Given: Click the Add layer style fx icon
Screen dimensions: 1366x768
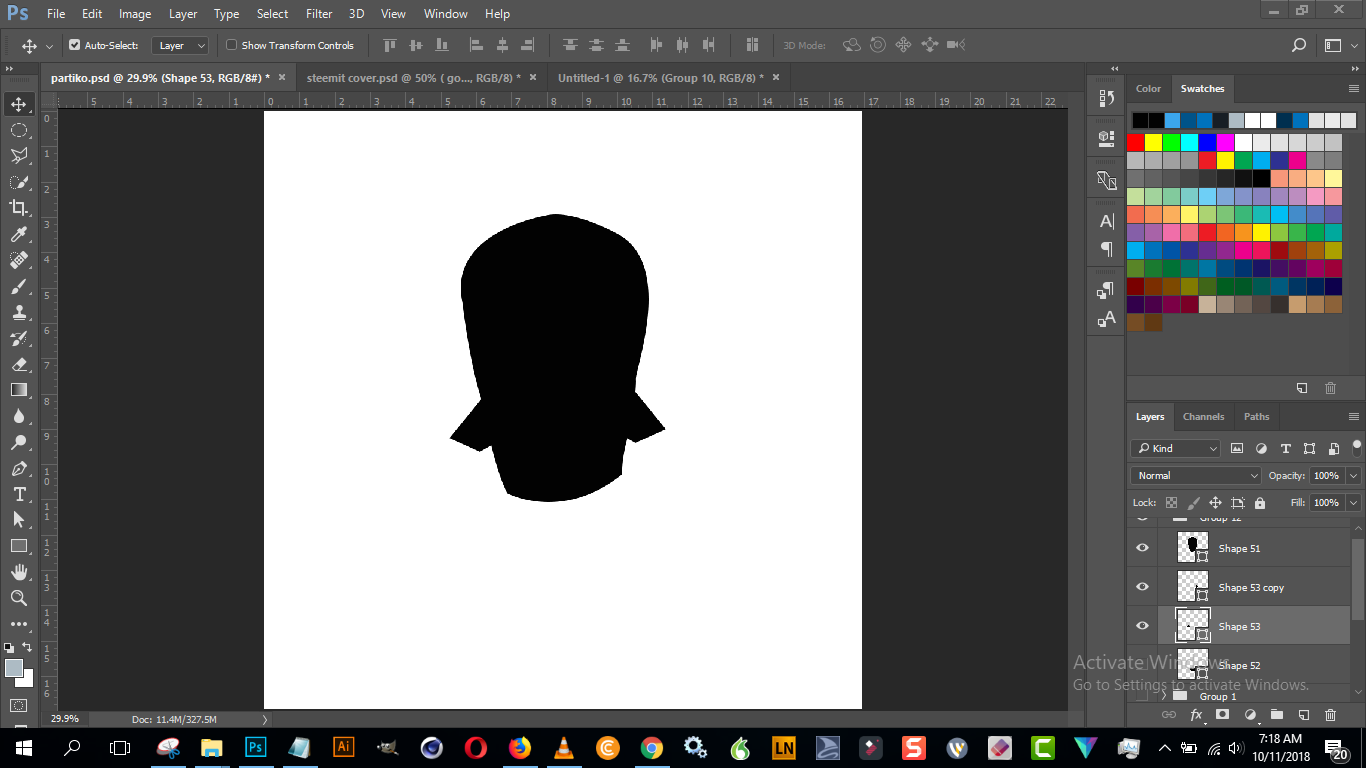Looking at the screenshot, I should pyautogui.click(x=1195, y=715).
